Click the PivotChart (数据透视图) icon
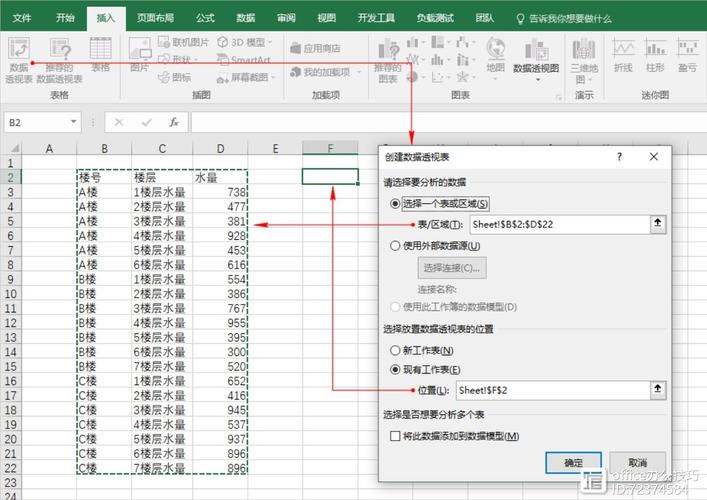This screenshot has width=707, height=500. point(536,55)
